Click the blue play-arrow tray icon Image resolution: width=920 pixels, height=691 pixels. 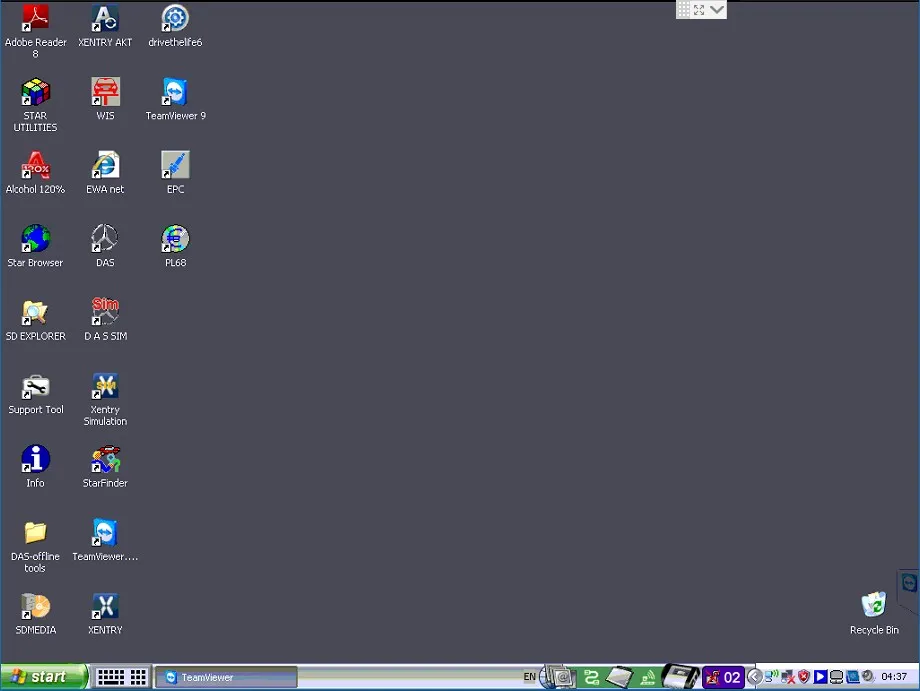click(820, 677)
